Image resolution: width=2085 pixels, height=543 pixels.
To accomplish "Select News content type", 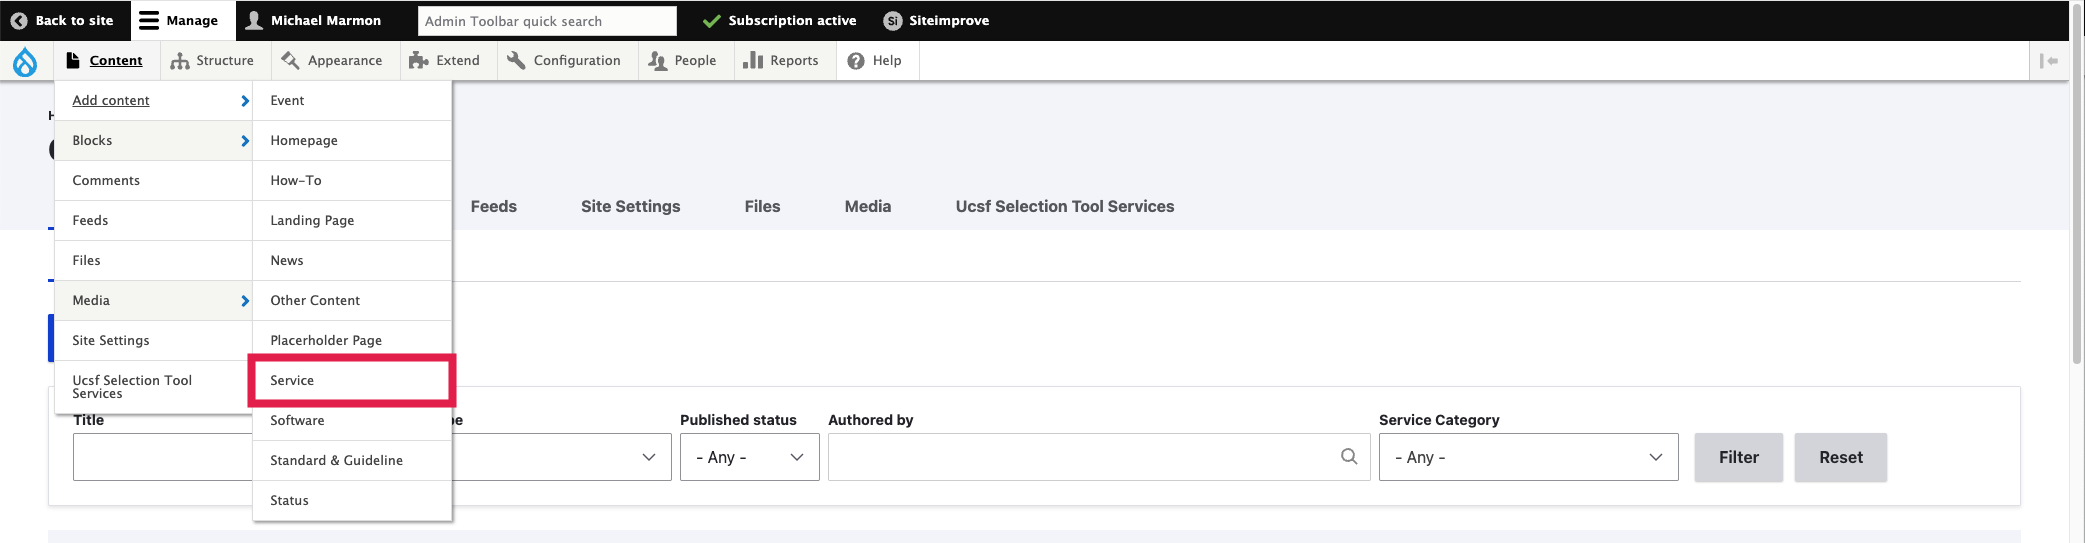I will [x=352, y=260].
